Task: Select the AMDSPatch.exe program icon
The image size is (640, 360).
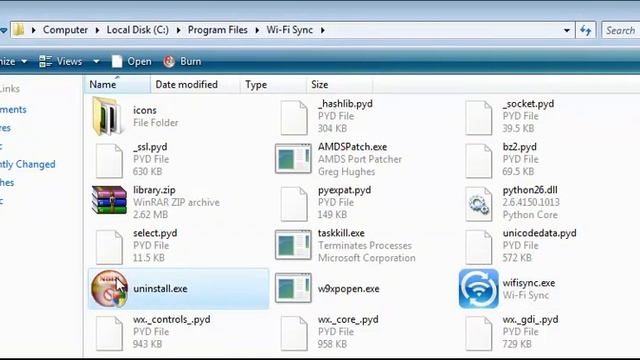Action: 293,158
